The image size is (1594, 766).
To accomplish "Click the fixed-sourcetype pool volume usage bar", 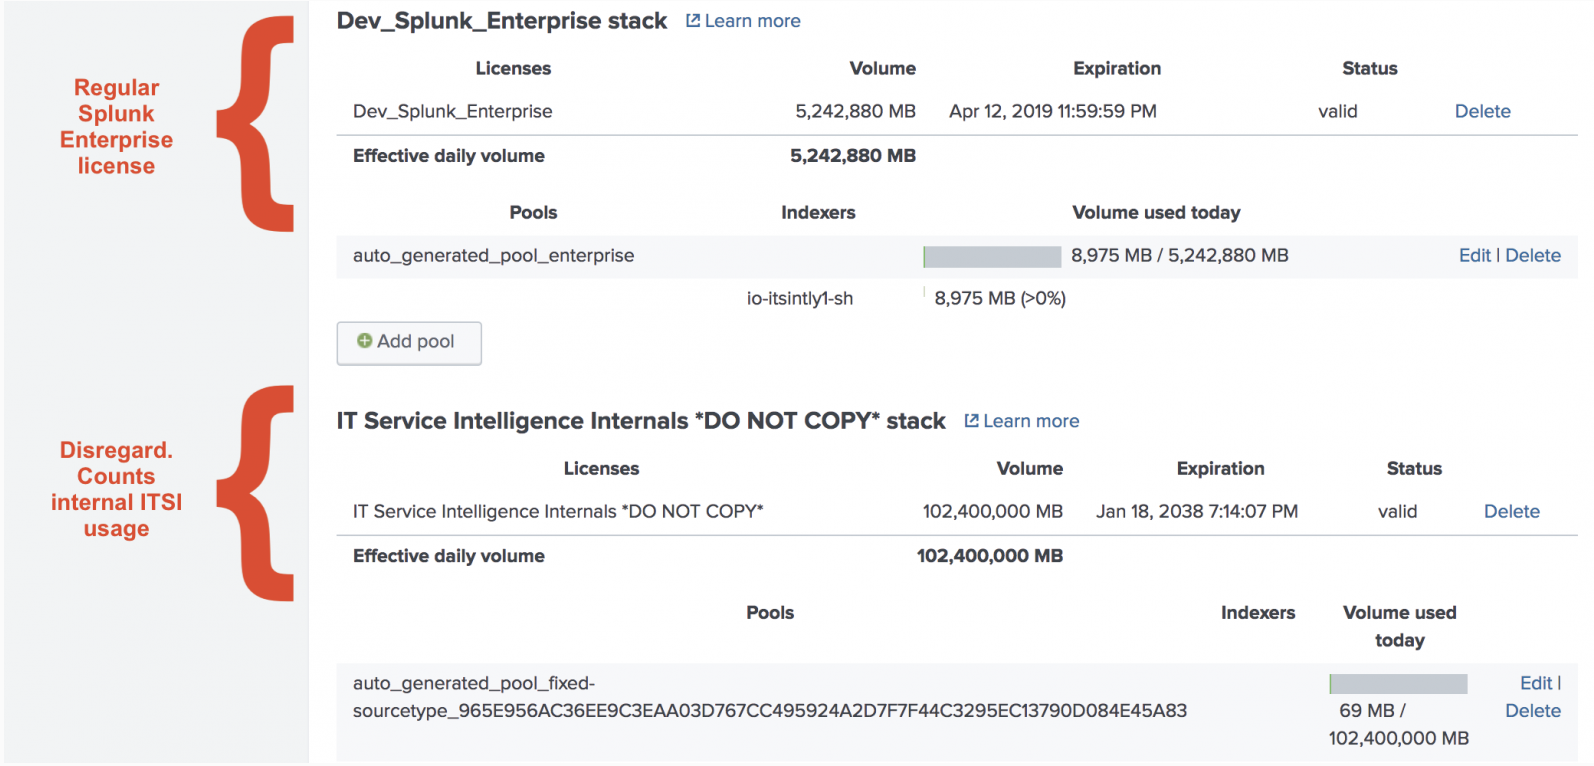I will [x=1398, y=684].
